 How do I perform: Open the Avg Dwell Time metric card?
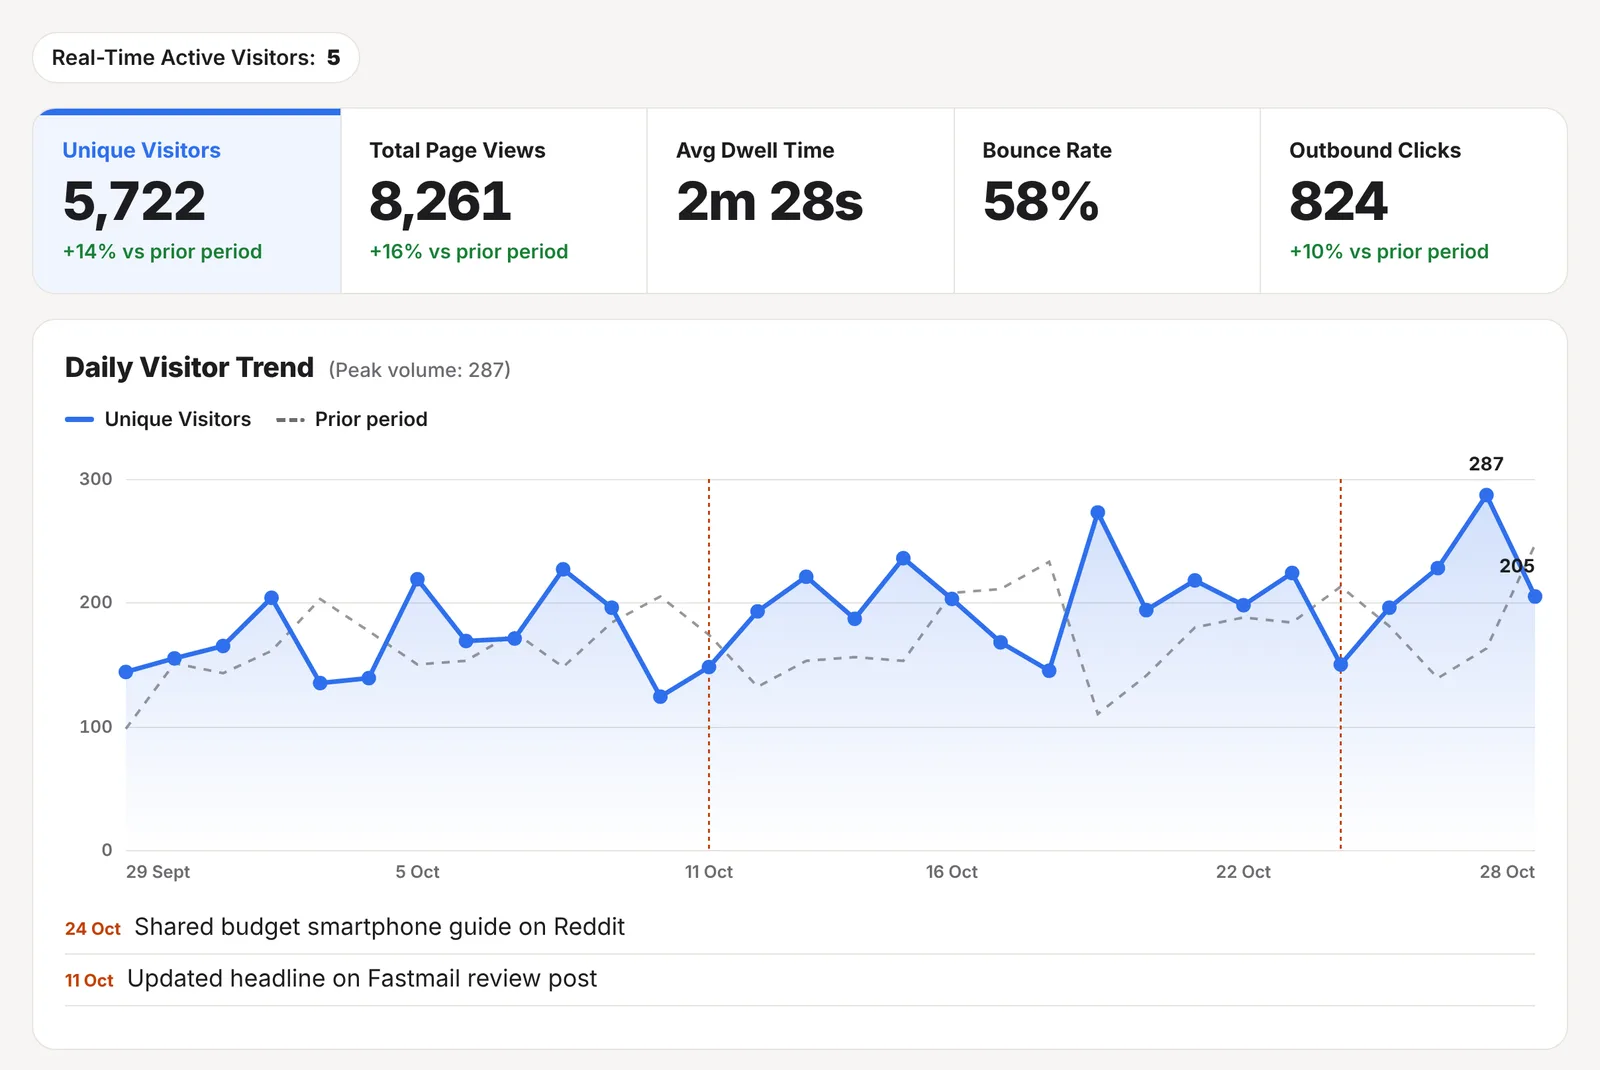(x=801, y=201)
